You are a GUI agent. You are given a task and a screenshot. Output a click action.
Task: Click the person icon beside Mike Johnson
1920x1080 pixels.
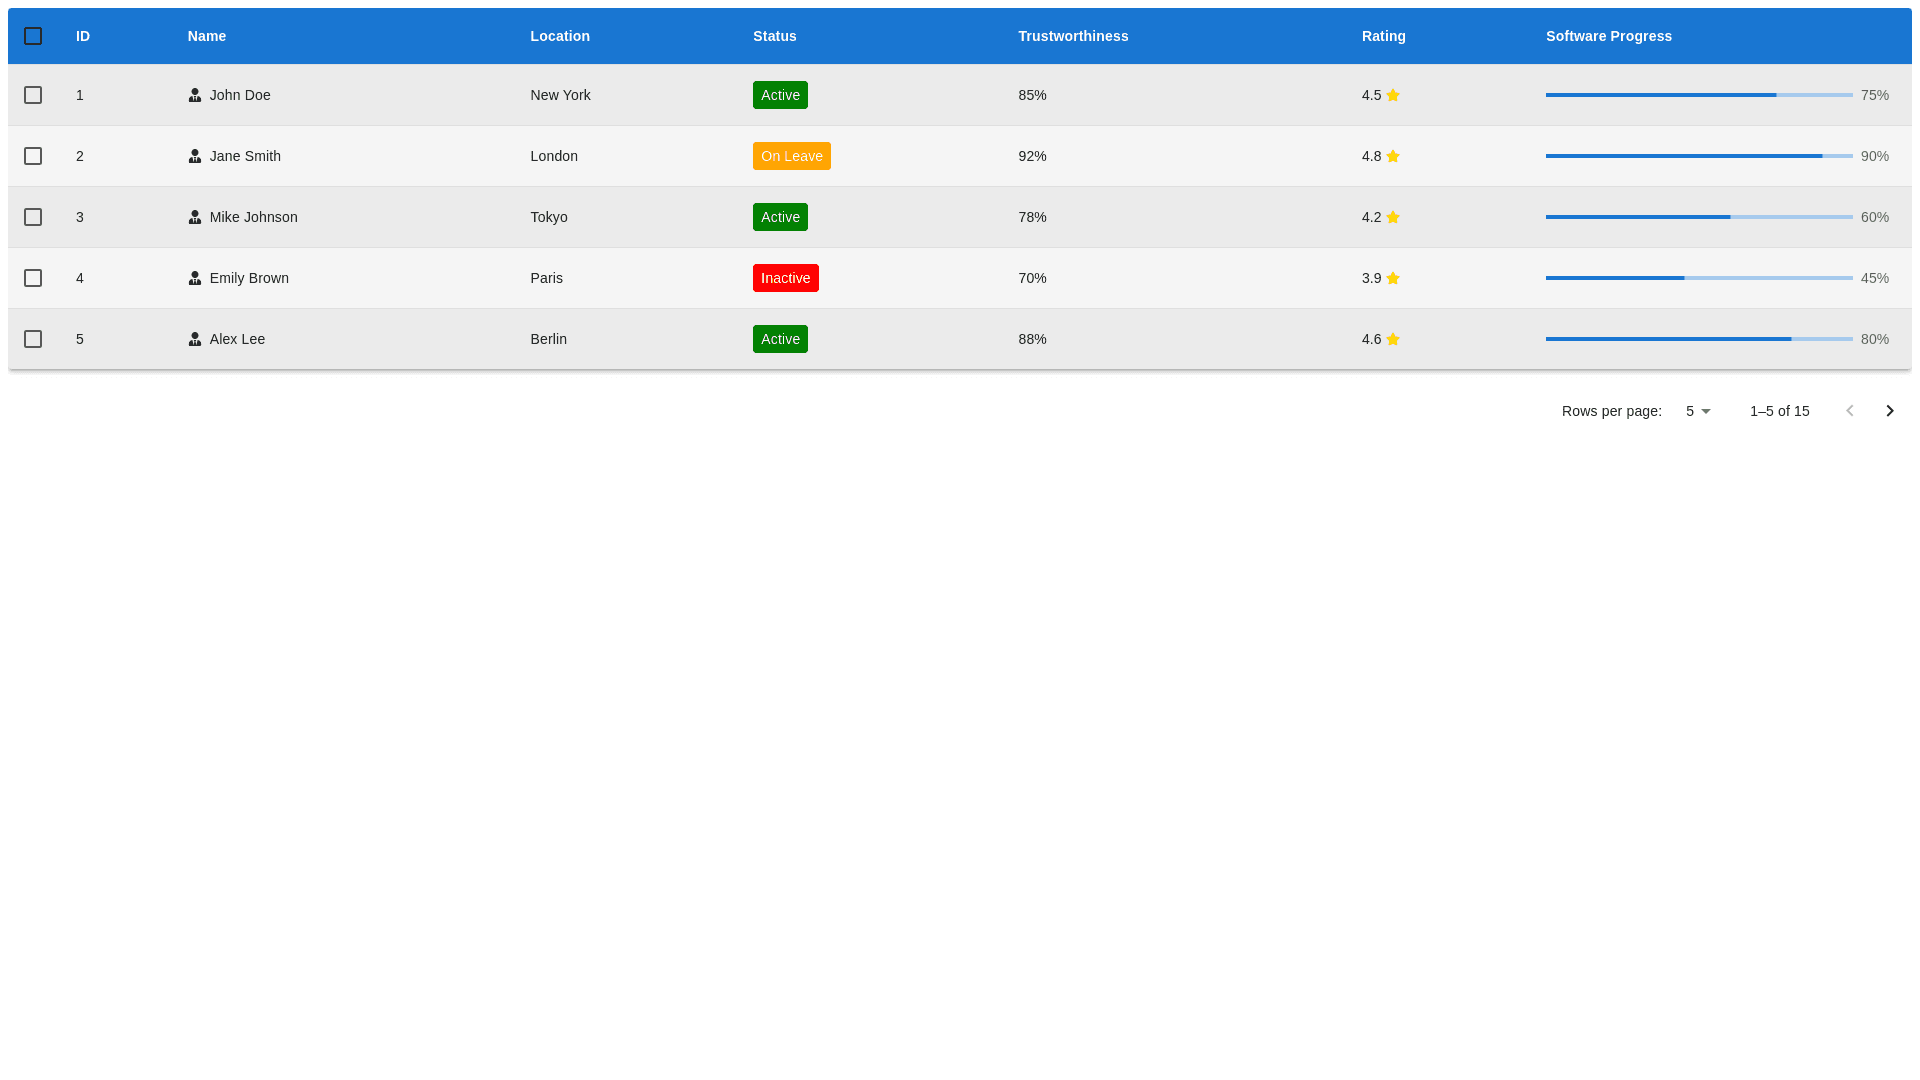[x=195, y=217]
